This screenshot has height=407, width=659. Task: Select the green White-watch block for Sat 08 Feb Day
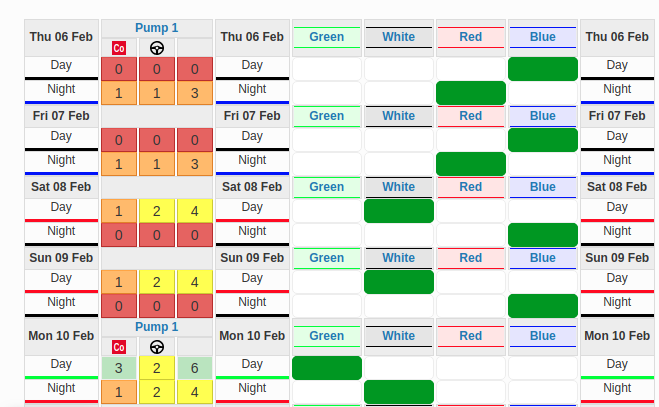click(x=398, y=211)
